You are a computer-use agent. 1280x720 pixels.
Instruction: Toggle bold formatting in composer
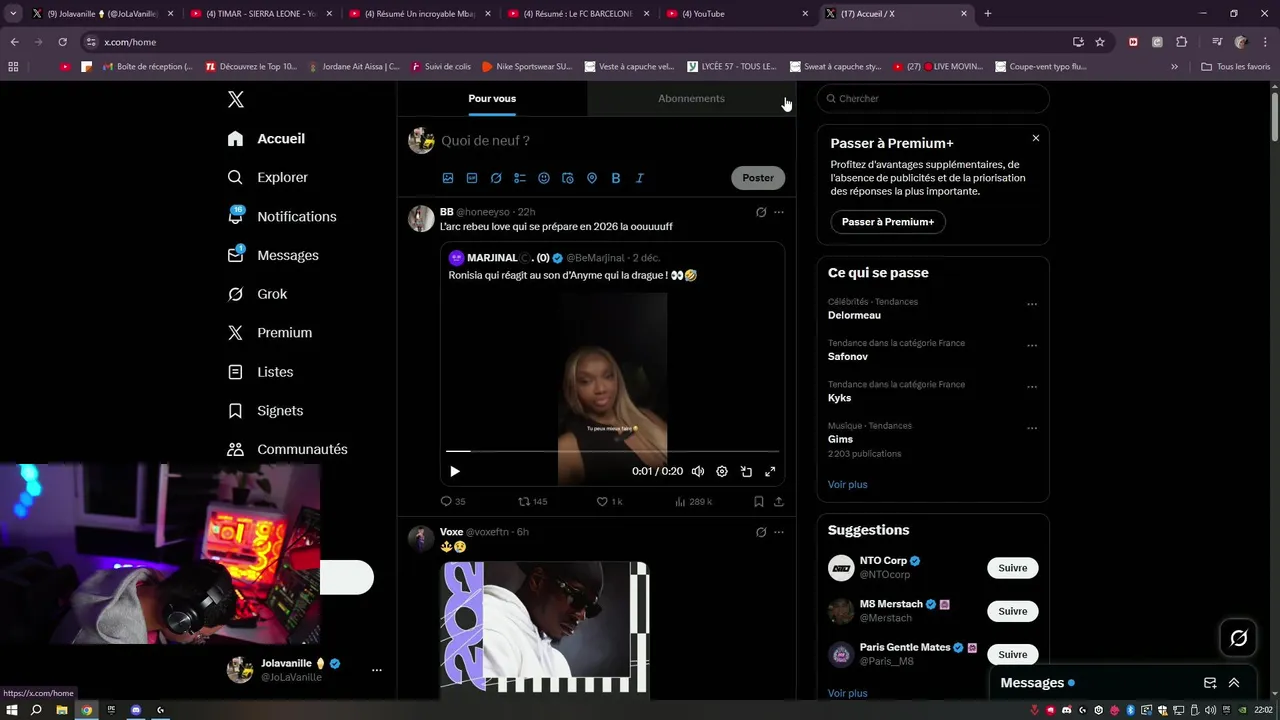coord(616,178)
